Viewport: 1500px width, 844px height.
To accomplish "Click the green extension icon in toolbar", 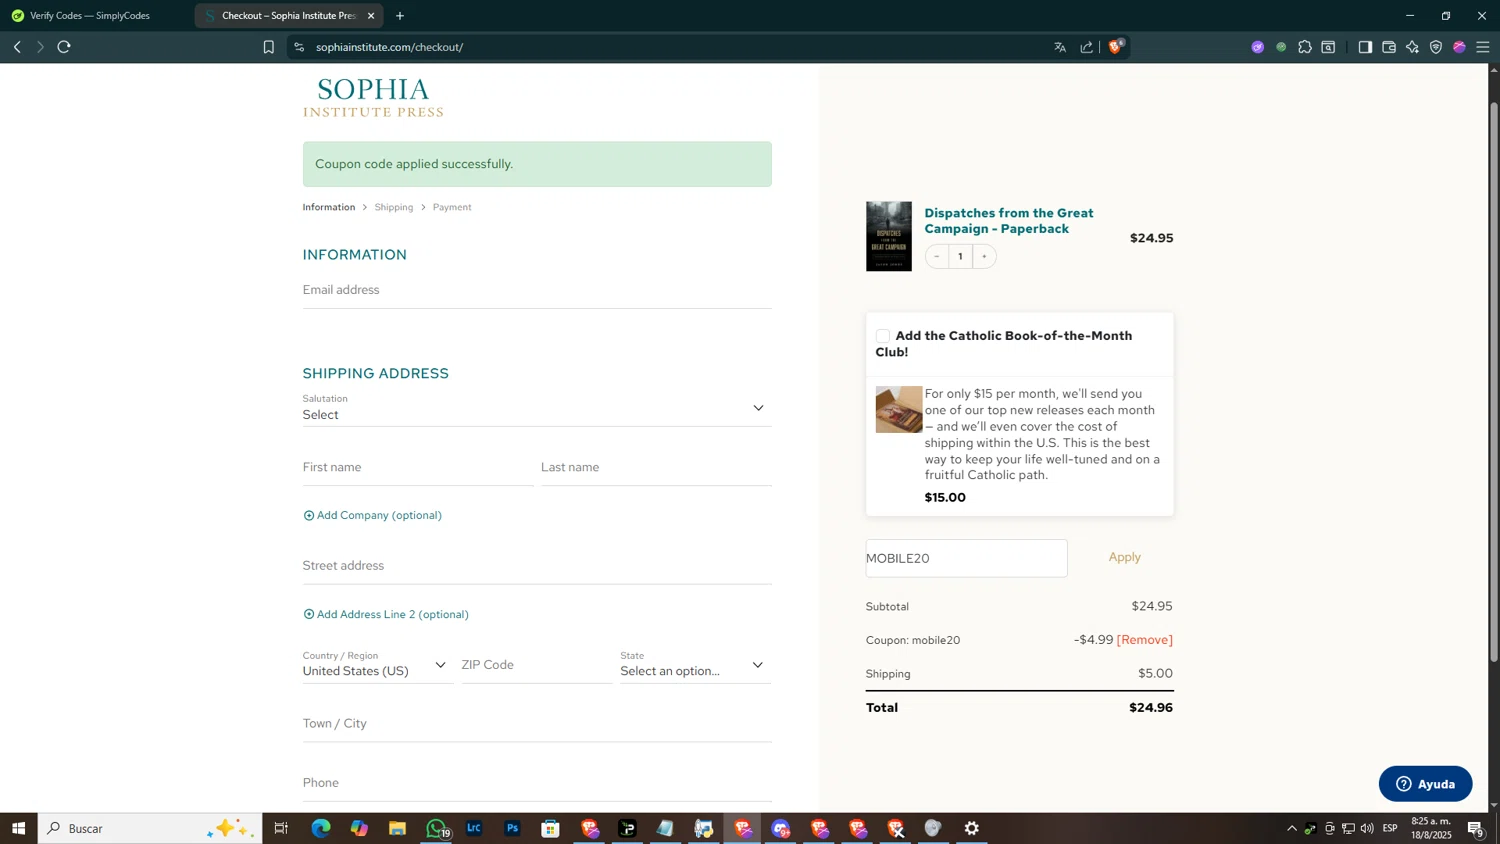I will coord(1281,47).
